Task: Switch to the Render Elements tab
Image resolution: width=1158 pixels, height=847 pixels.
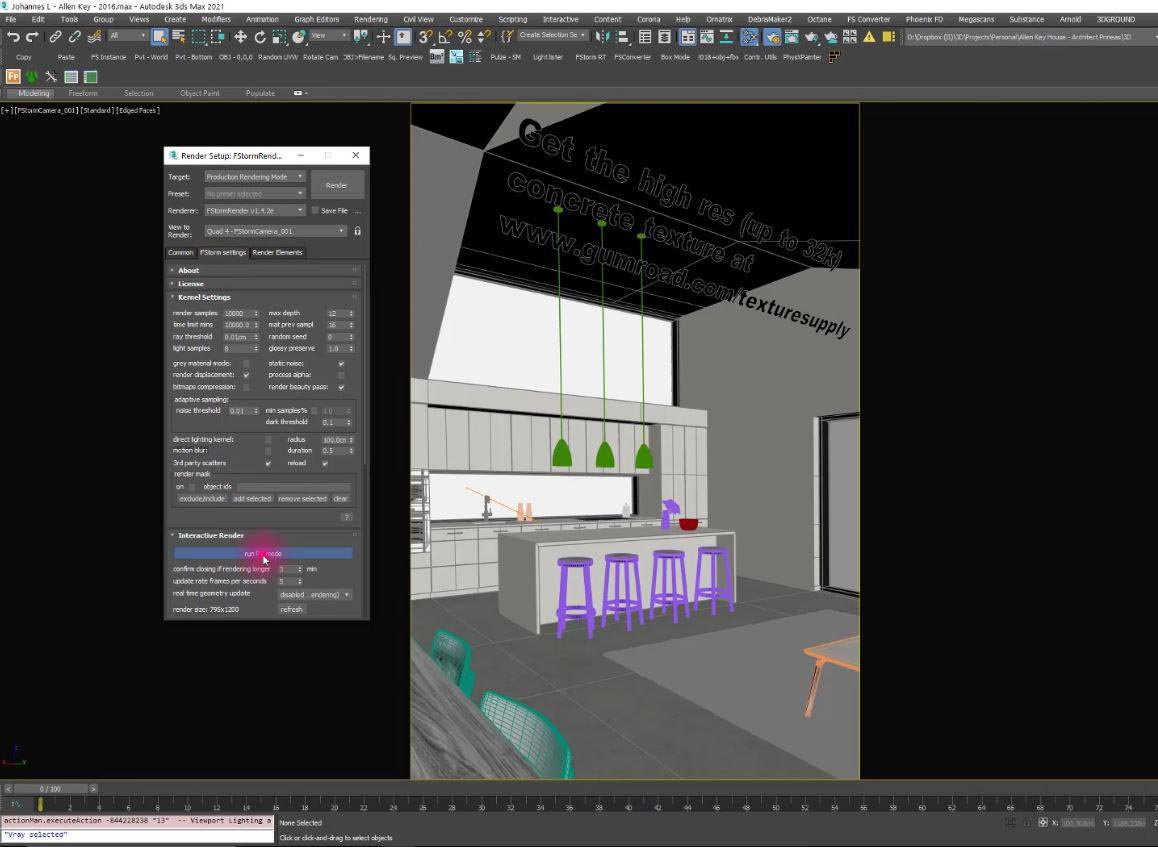Action: tap(277, 253)
